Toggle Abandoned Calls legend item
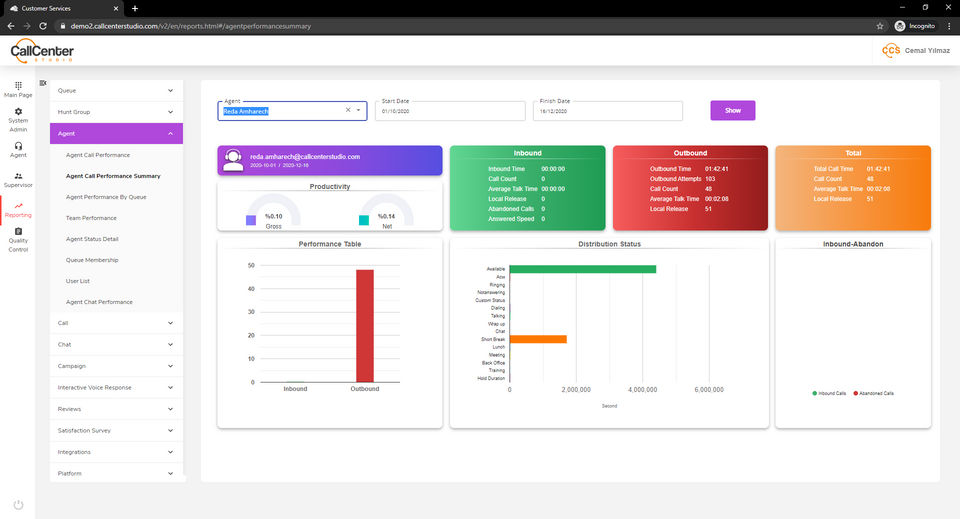960x519 pixels. (874, 394)
